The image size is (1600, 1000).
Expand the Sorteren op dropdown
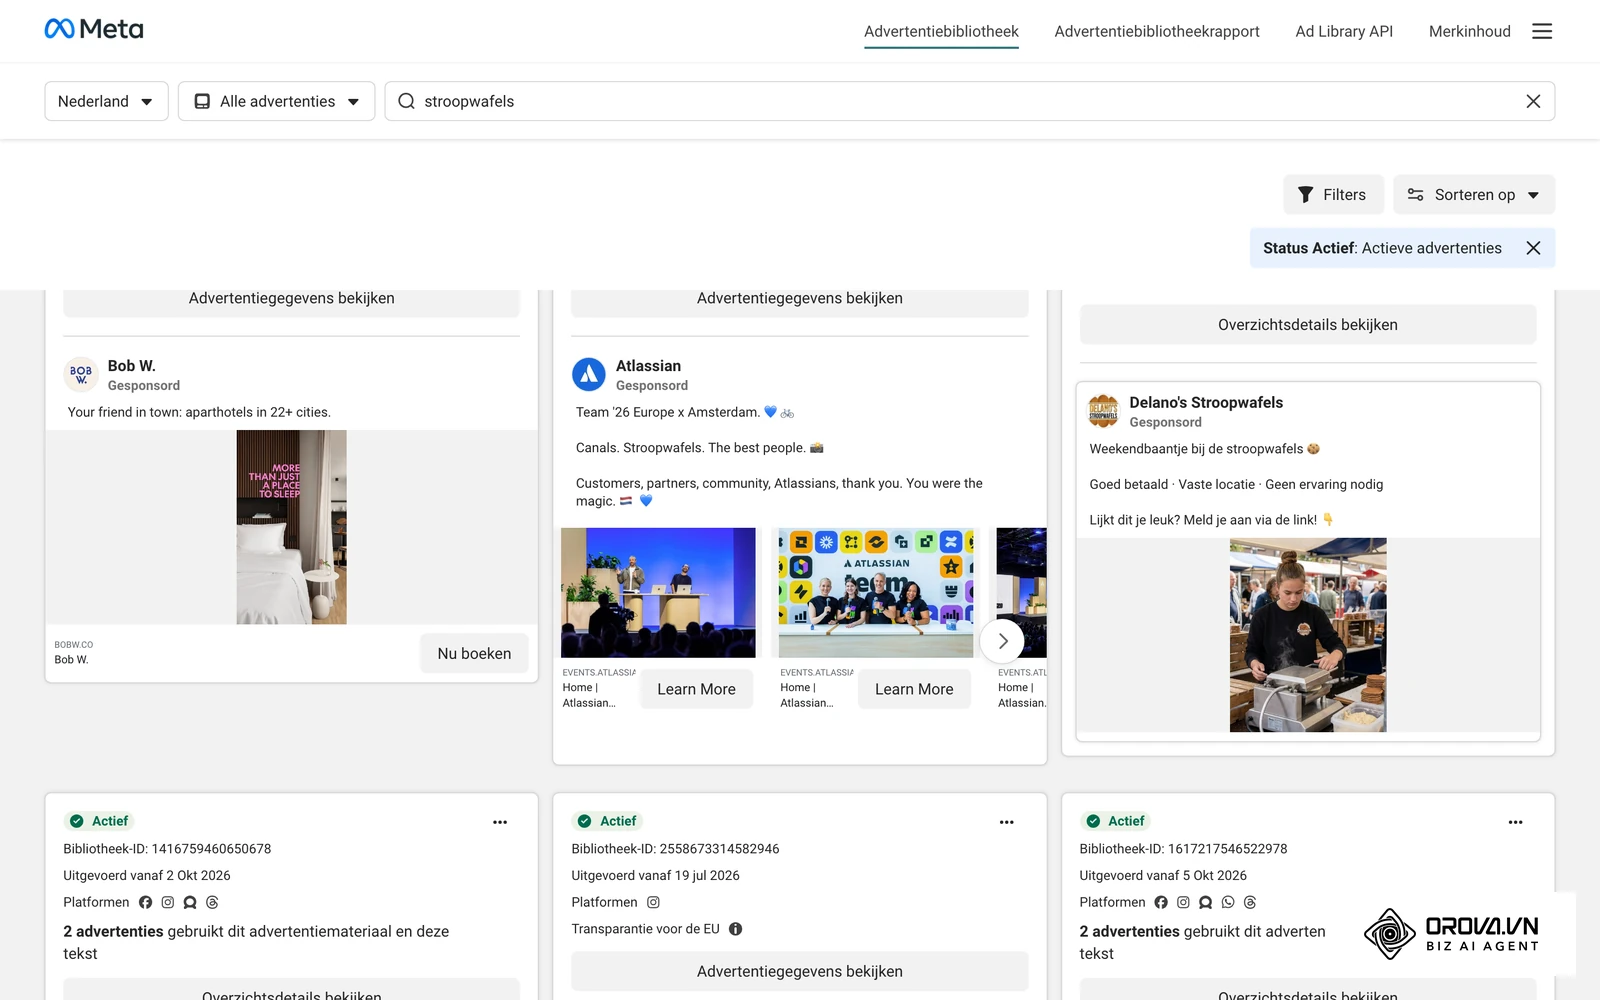pyautogui.click(x=1474, y=194)
